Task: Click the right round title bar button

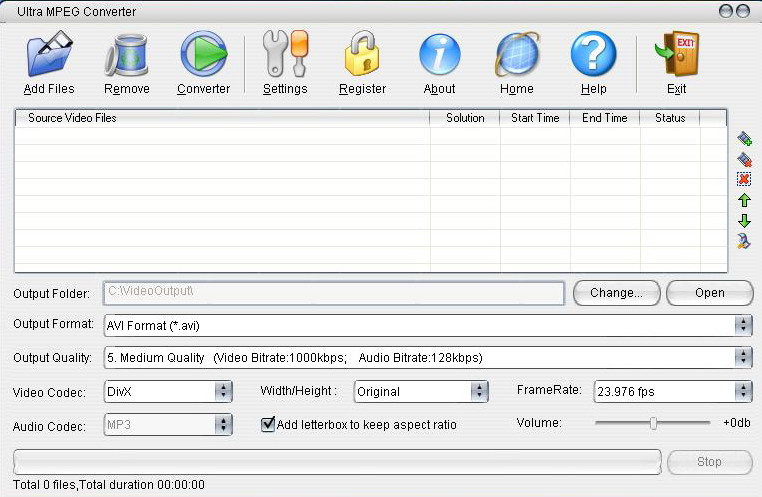Action: click(x=743, y=11)
